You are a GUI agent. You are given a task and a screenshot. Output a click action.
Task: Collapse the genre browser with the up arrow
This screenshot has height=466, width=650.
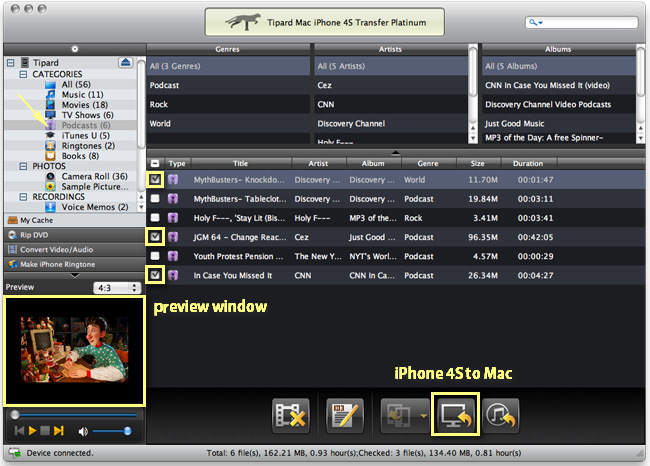click(x=395, y=153)
